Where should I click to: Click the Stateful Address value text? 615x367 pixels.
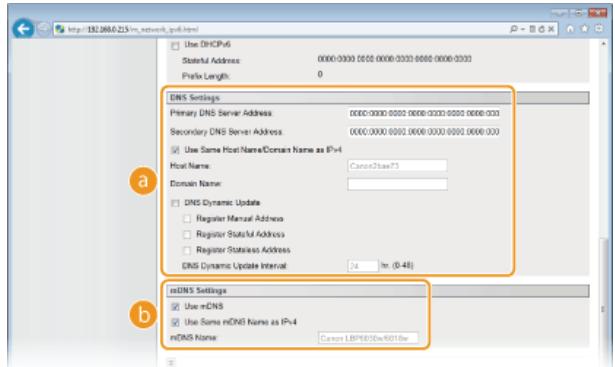pyautogui.click(x=394, y=59)
